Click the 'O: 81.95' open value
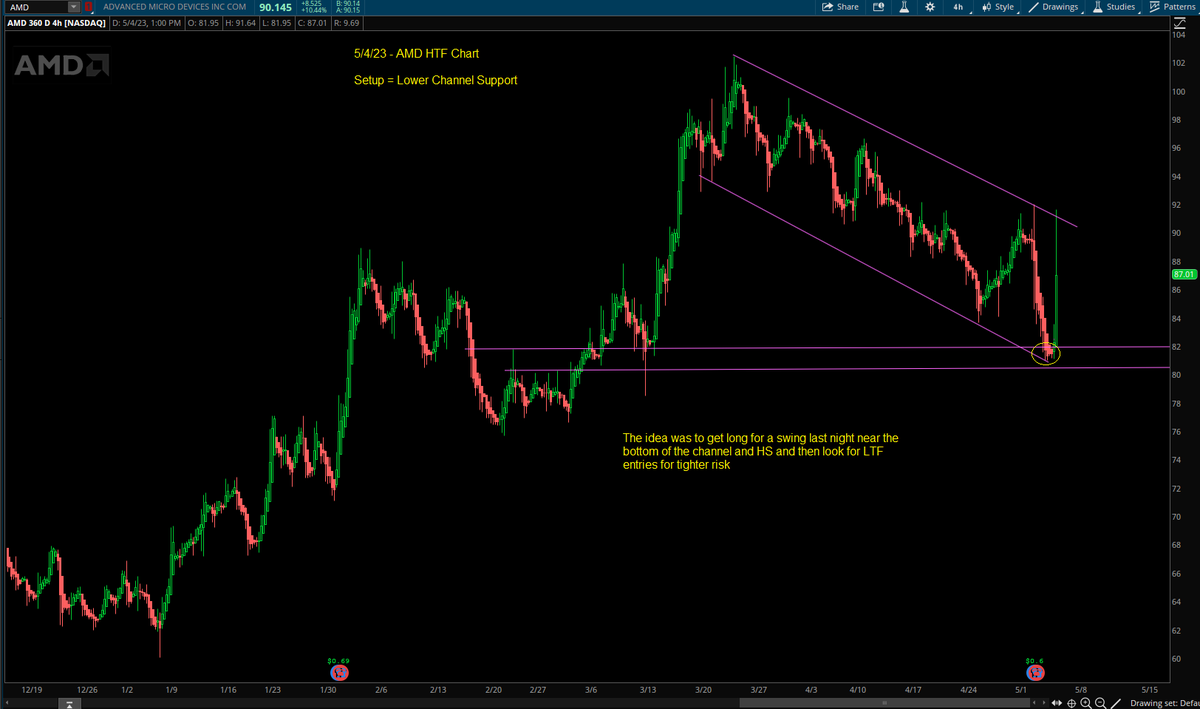 pyautogui.click(x=205, y=21)
